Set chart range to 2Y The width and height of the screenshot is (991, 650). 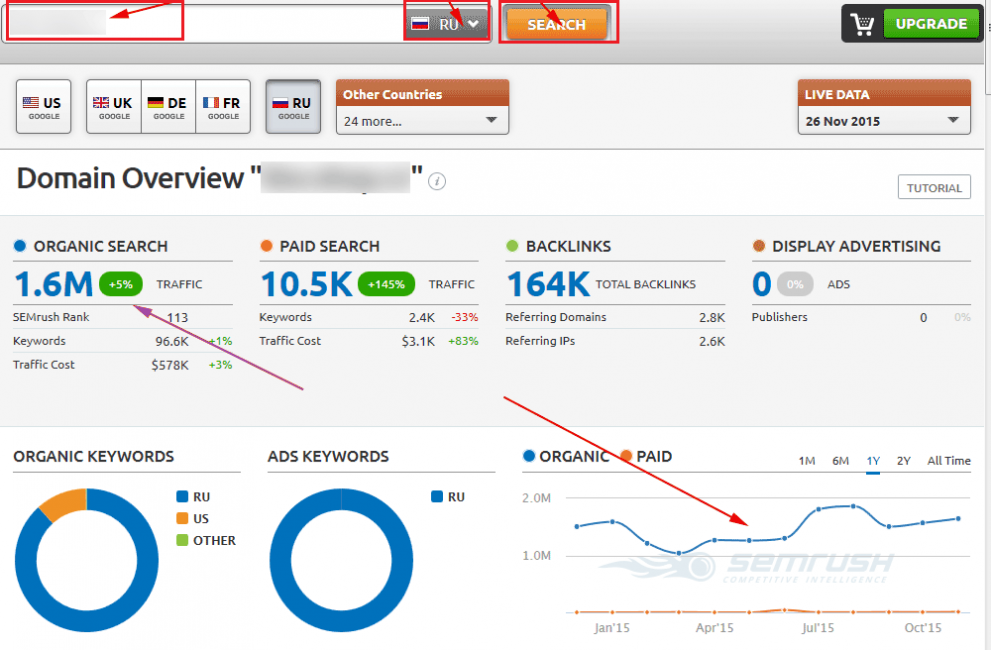904,461
